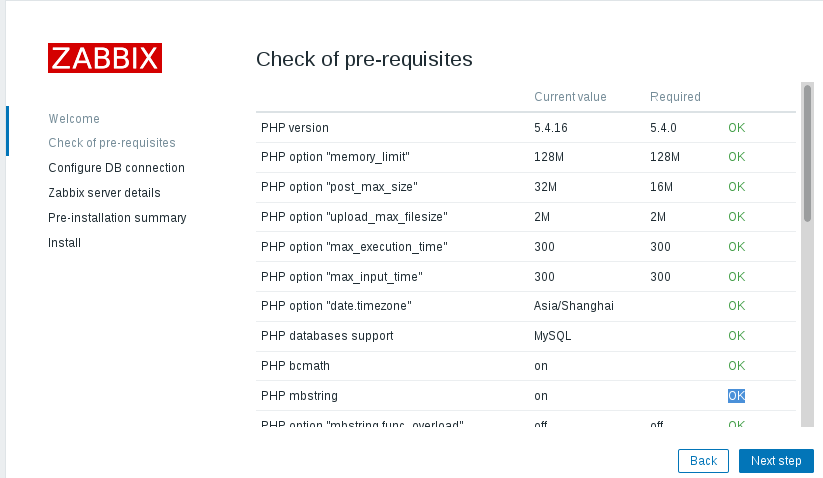The image size is (823, 478).
Task: Go to the Next step
Action: pyautogui.click(x=776, y=461)
